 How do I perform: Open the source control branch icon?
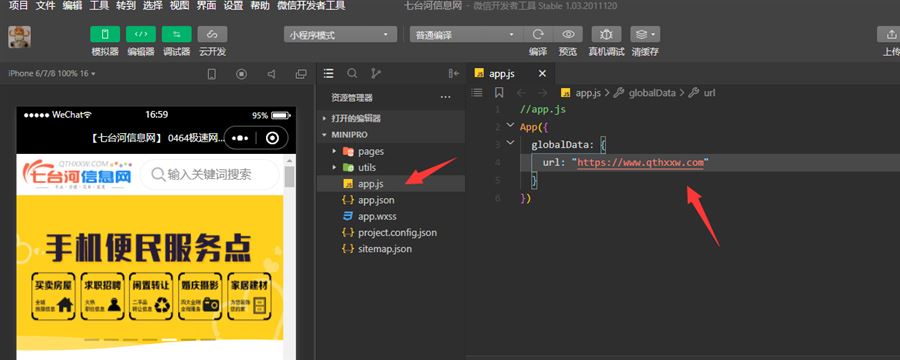coord(375,73)
